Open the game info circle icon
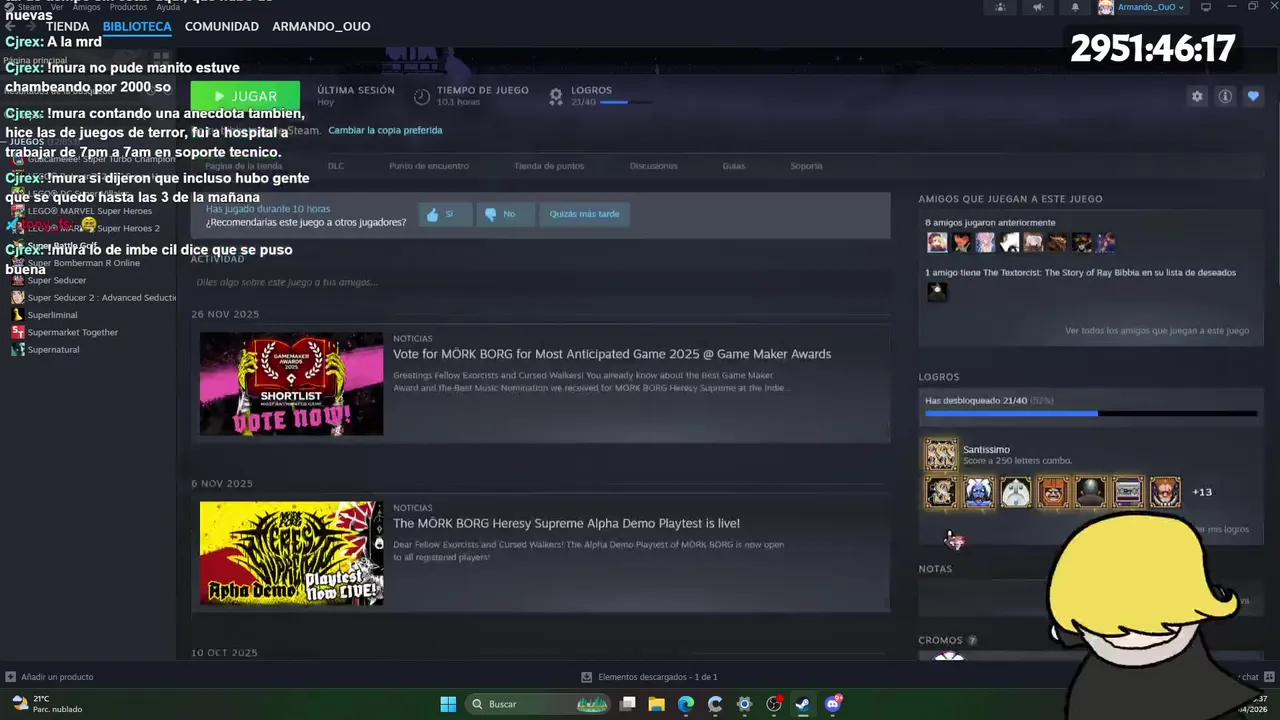 coord(1225,96)
